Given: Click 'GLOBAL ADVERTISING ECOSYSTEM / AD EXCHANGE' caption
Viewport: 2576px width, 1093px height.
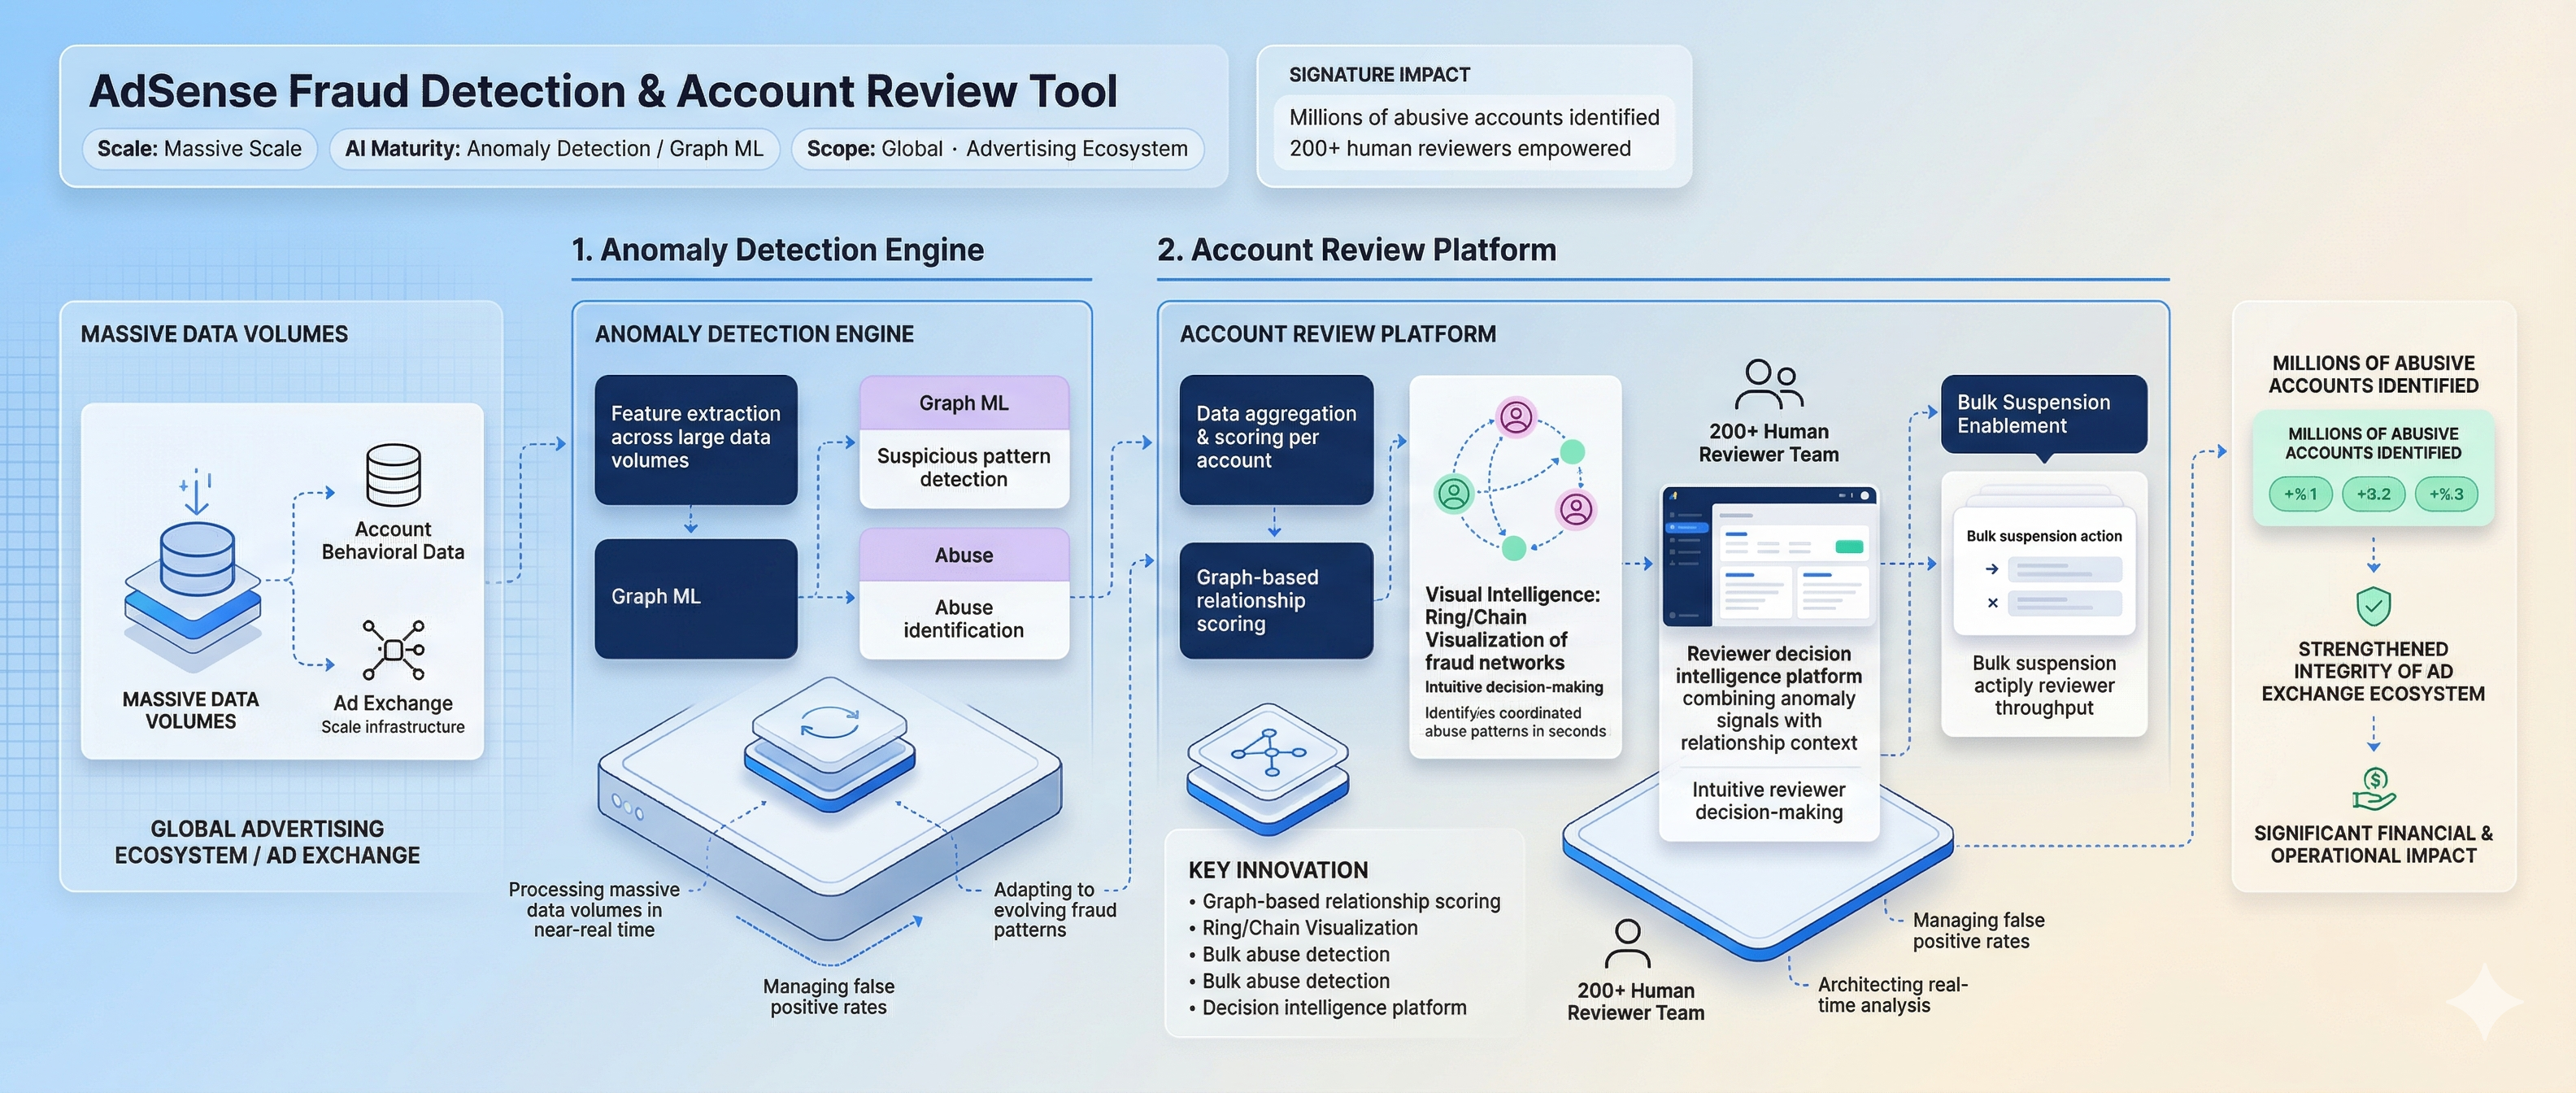Looking at the screenshot, I should [267, 842].
